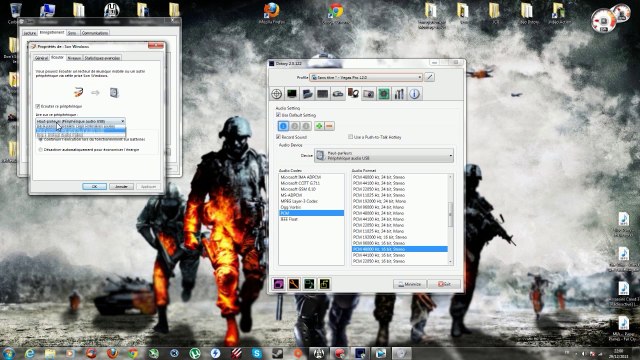Select IEEE Float codec

311,219
